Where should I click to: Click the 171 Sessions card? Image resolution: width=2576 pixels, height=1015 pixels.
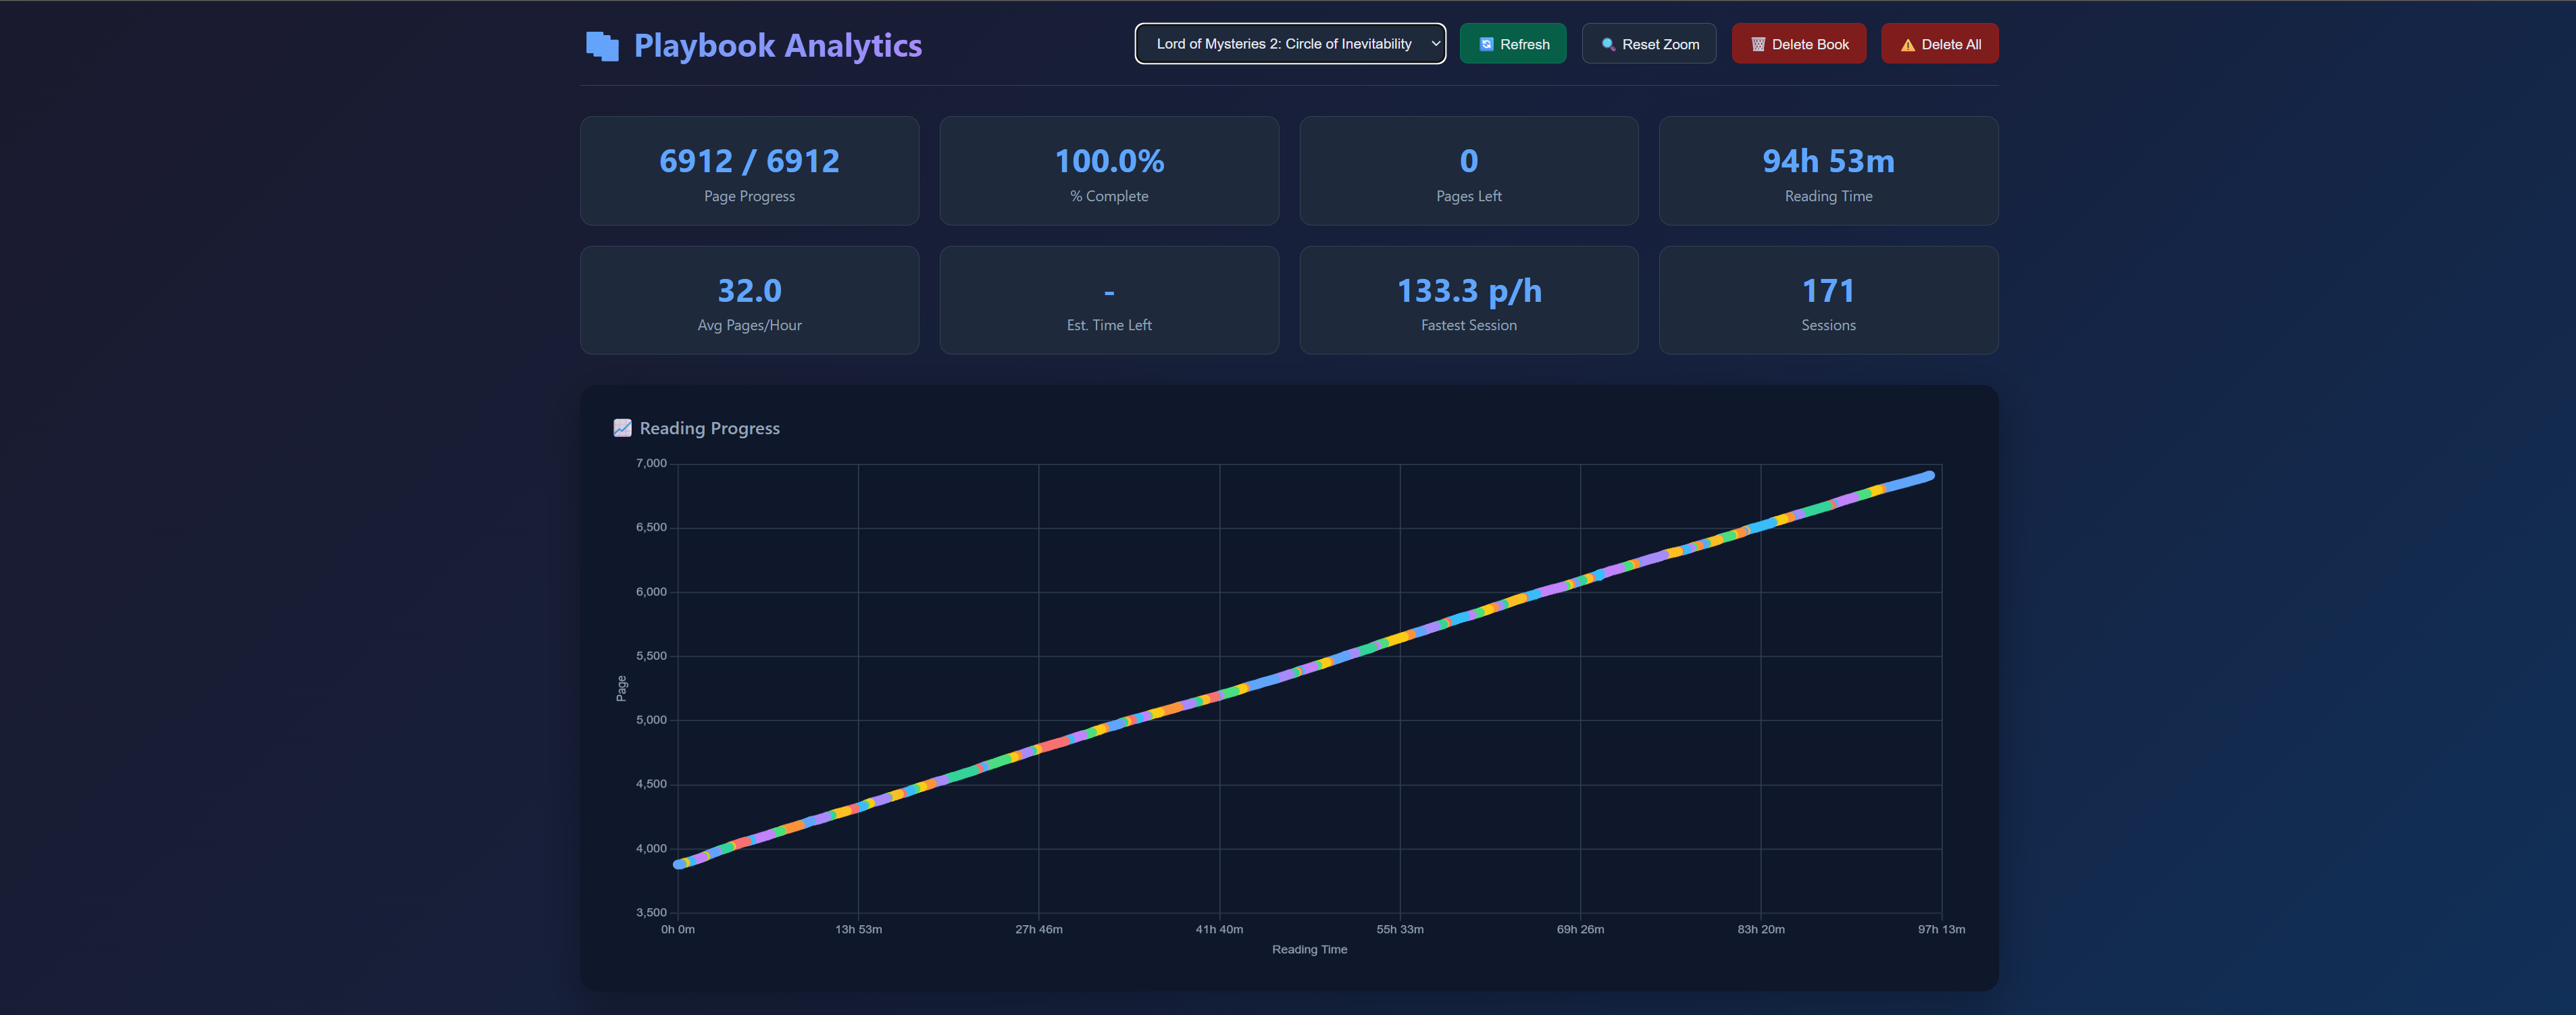tap(1827, 300)
